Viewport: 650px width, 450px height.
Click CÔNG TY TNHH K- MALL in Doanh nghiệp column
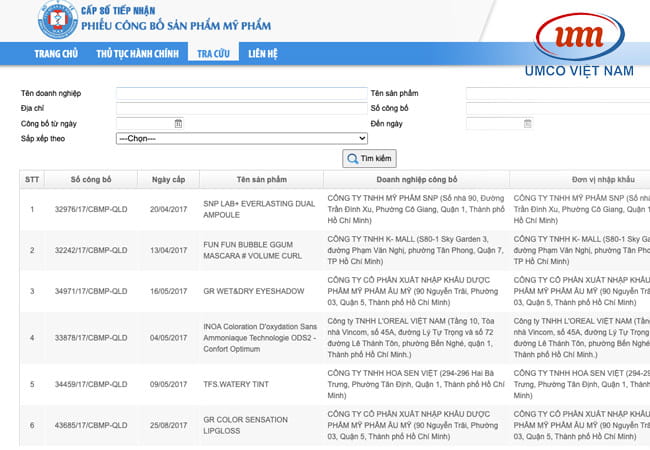415,250
